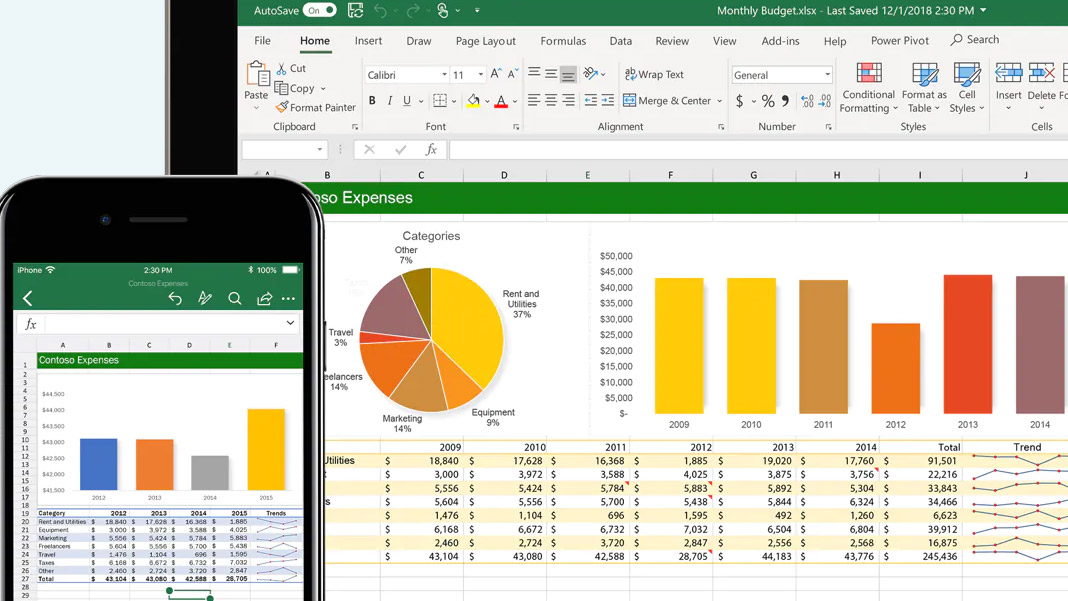The height and width of the screenshot is (601, 1068).
Task: Open the Add-ins tab
Action: (x=781, y=41)
